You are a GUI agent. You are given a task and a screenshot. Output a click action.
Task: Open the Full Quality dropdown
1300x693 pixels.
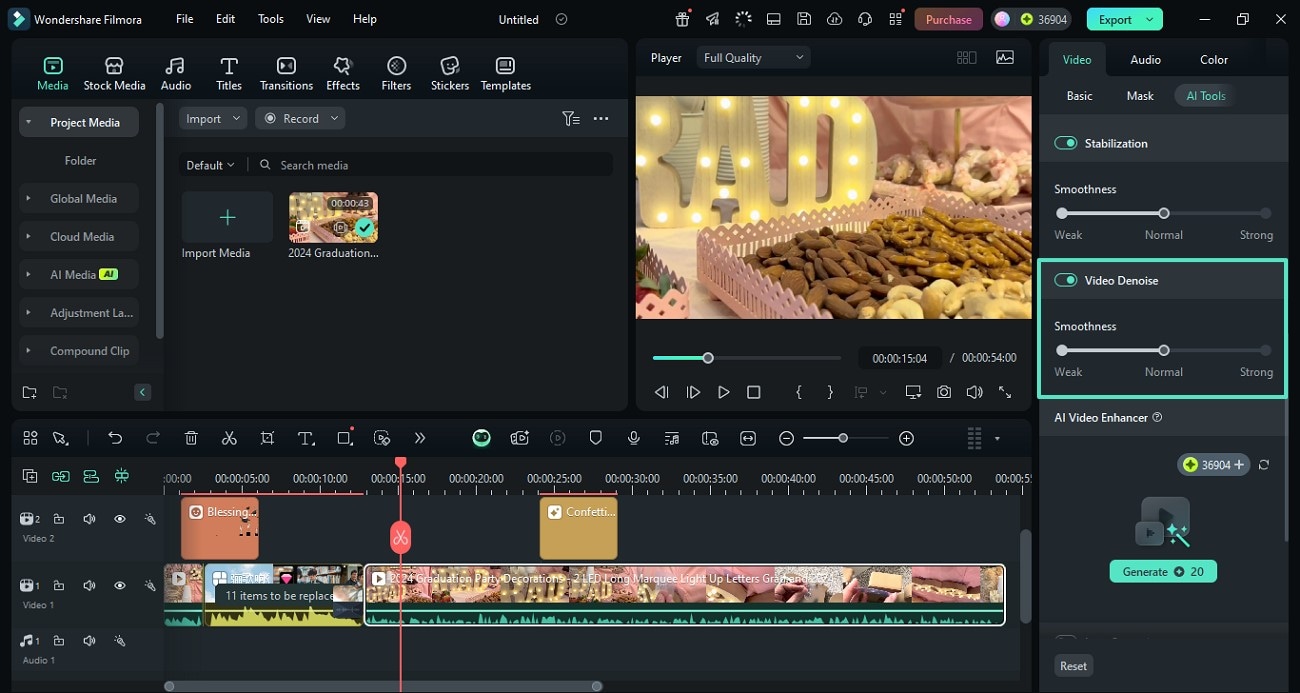(x=753, y=58)
